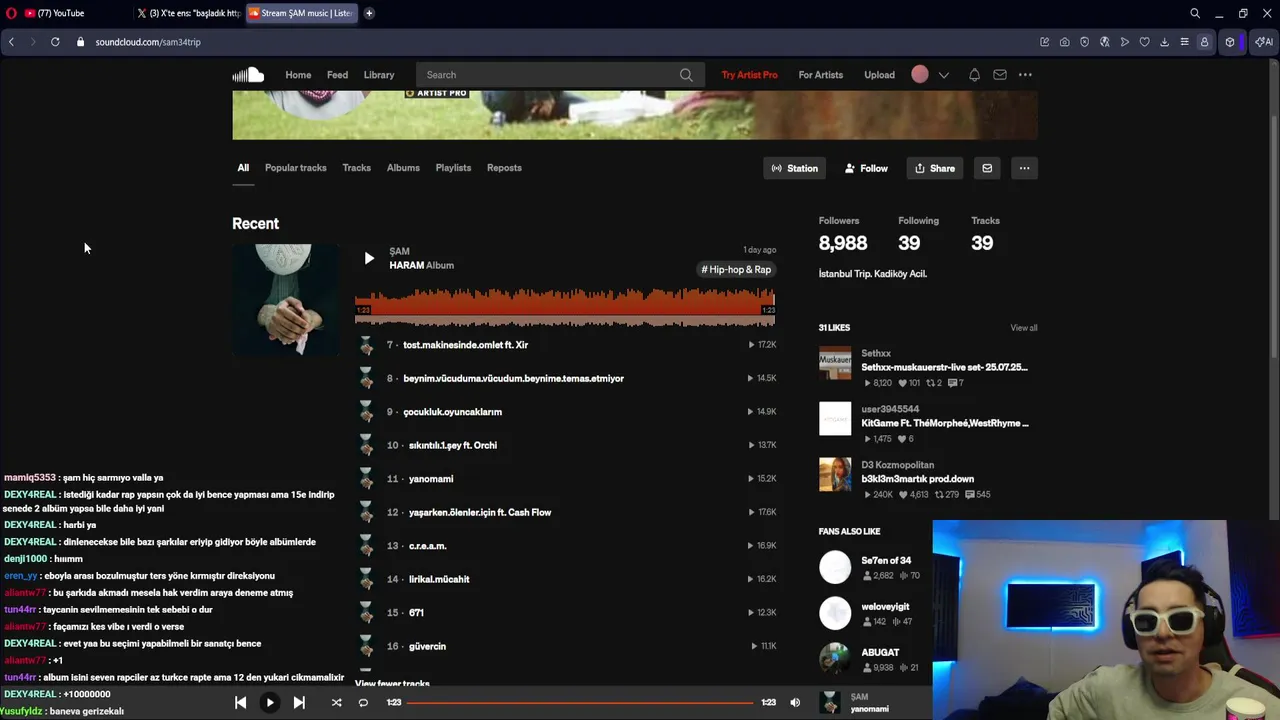Follow the artist ŞAM
The width and height of the screenshot is (1280, 720).
tap(865, 168)
